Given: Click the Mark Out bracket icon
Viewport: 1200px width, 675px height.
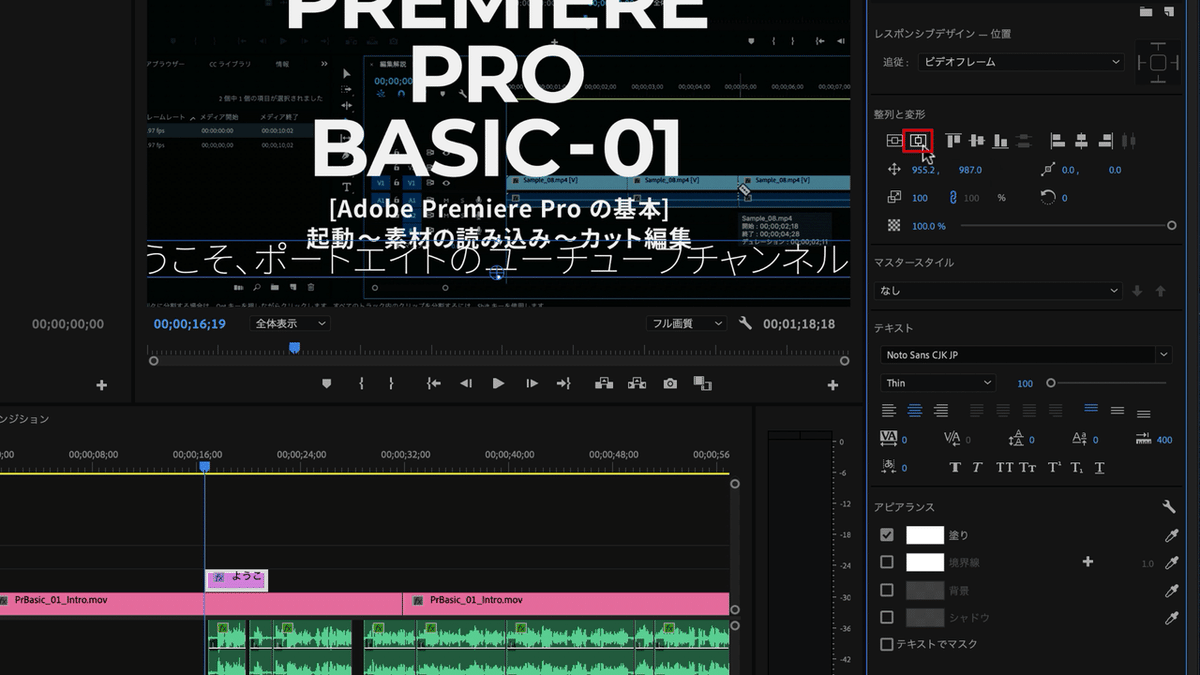Looking at the screenshot, I should point(391,383).
